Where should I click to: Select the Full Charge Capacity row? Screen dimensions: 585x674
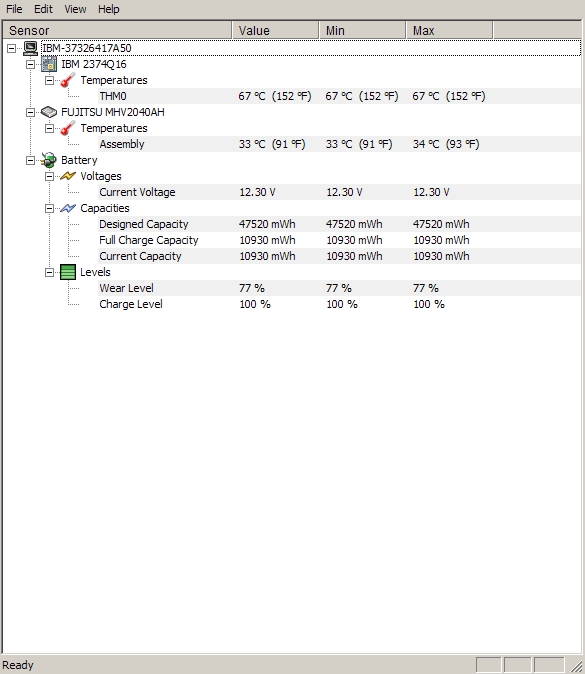coord(340,240)
